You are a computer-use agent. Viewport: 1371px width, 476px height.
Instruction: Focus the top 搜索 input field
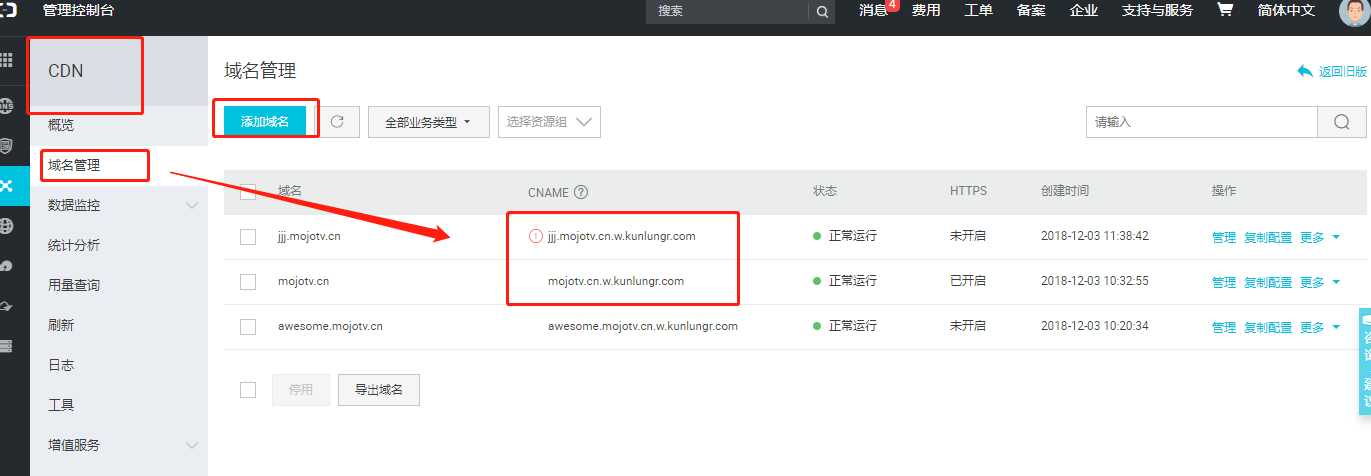[728, 11]
